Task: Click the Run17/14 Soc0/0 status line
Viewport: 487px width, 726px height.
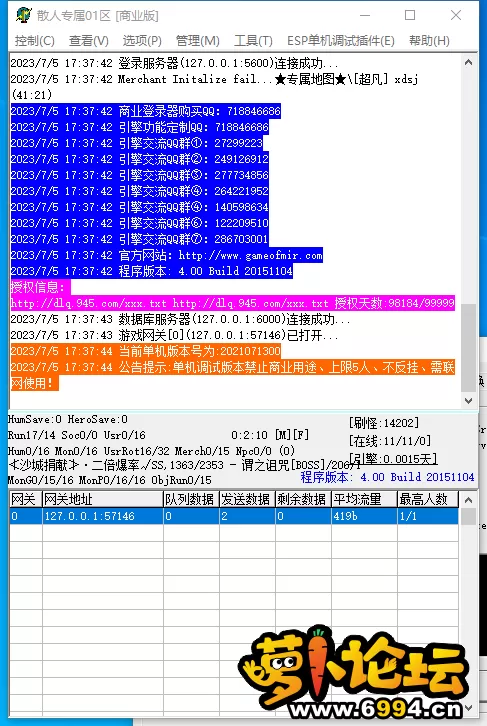Action: coord(77,435)
